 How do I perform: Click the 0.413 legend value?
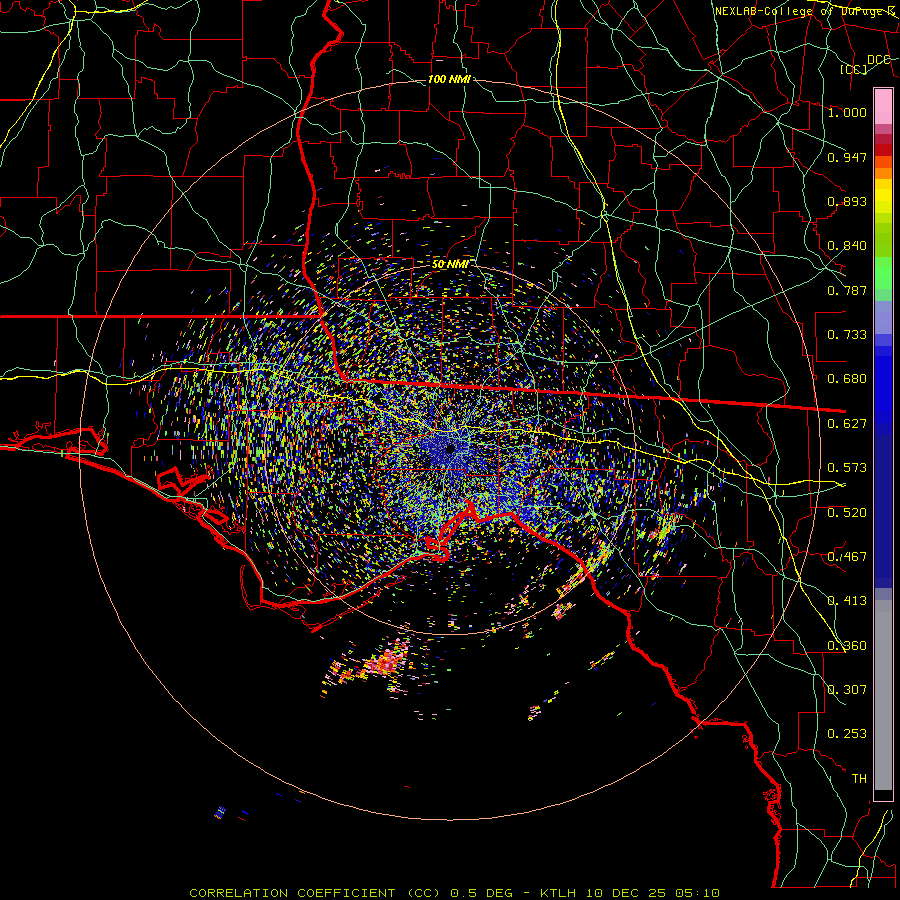[x=847, y=601]
